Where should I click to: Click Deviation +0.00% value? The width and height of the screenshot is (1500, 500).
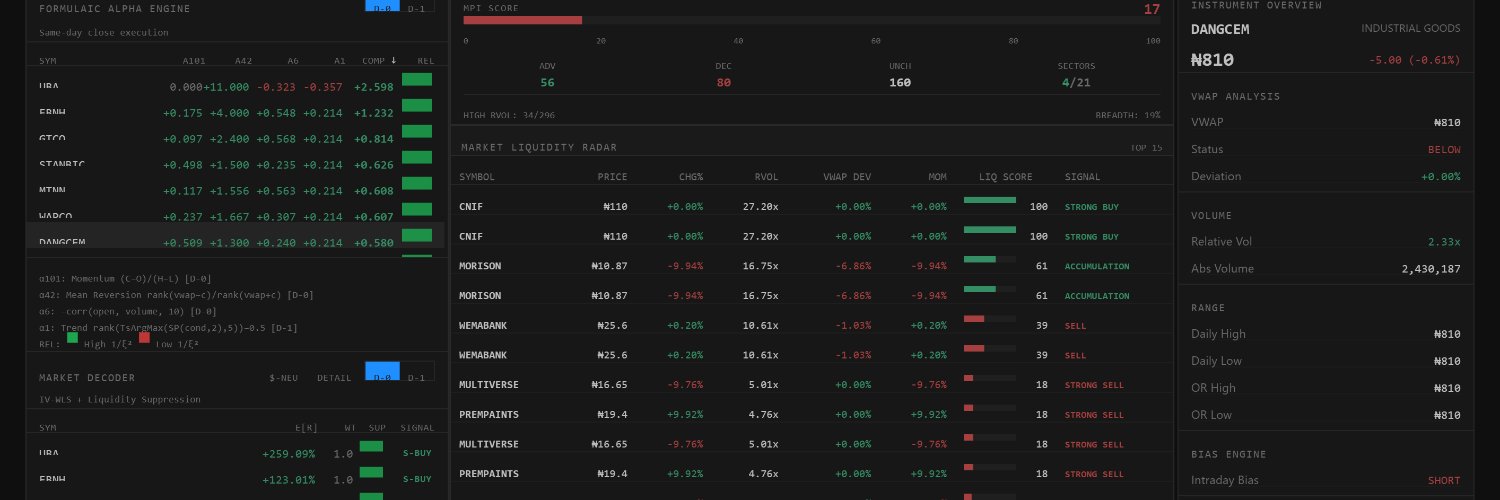point(1441,176)
